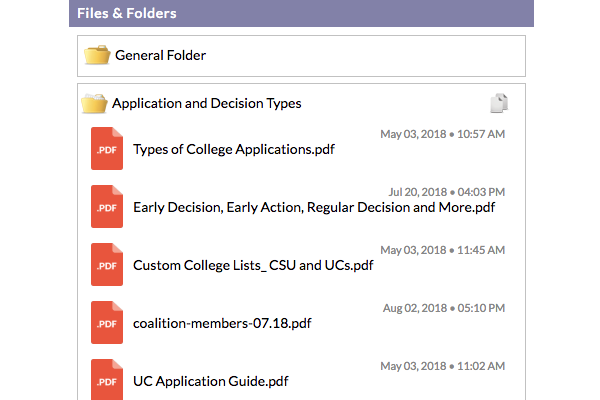Click date Jul 20, 2018 • 04:03 PM
The height and width of the screenshot is (400, 600).
coord(447,192)
